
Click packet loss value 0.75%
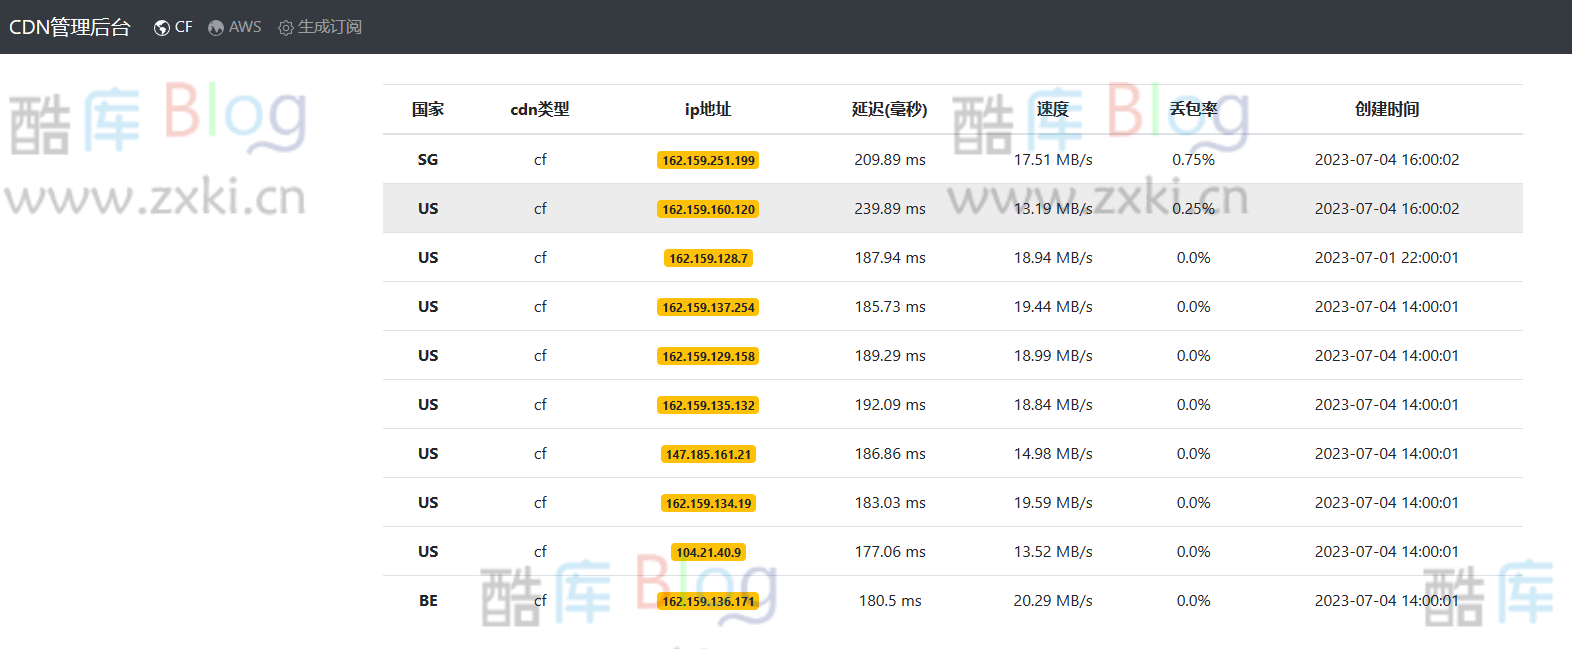coord(1194,160)
